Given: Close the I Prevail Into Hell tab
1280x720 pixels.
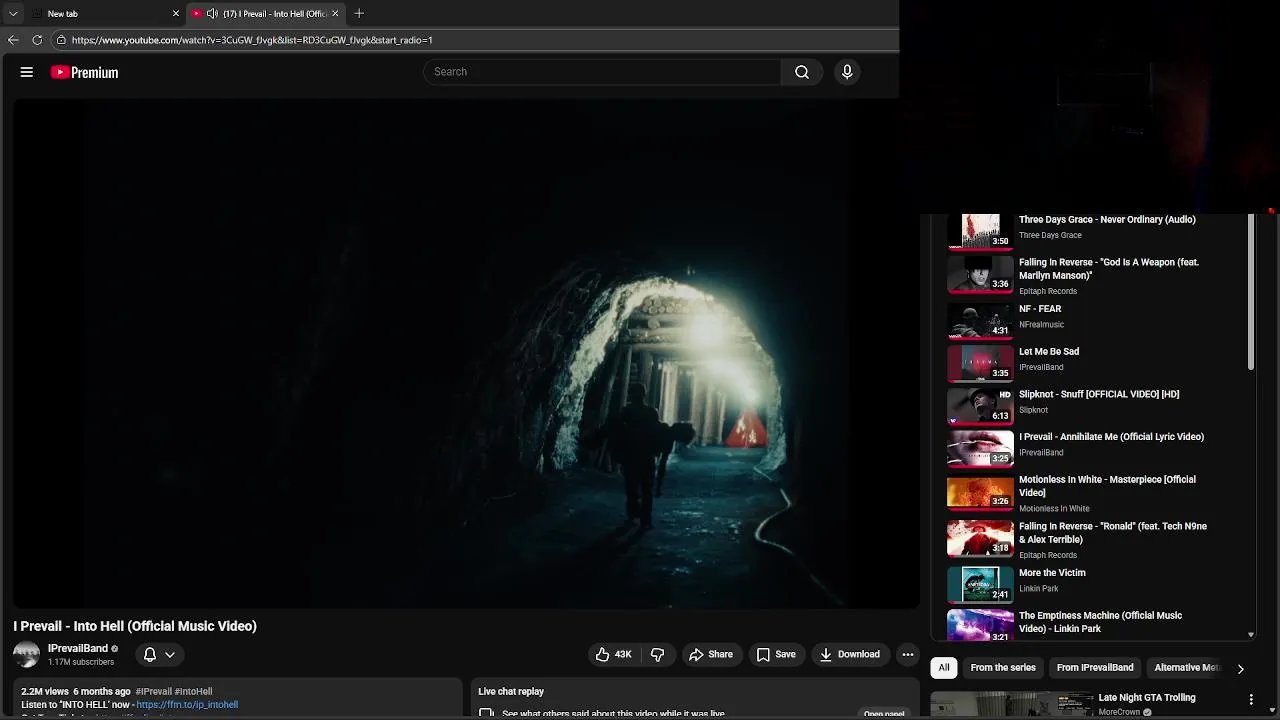Looking at the screenshot, I should (335, 13).
